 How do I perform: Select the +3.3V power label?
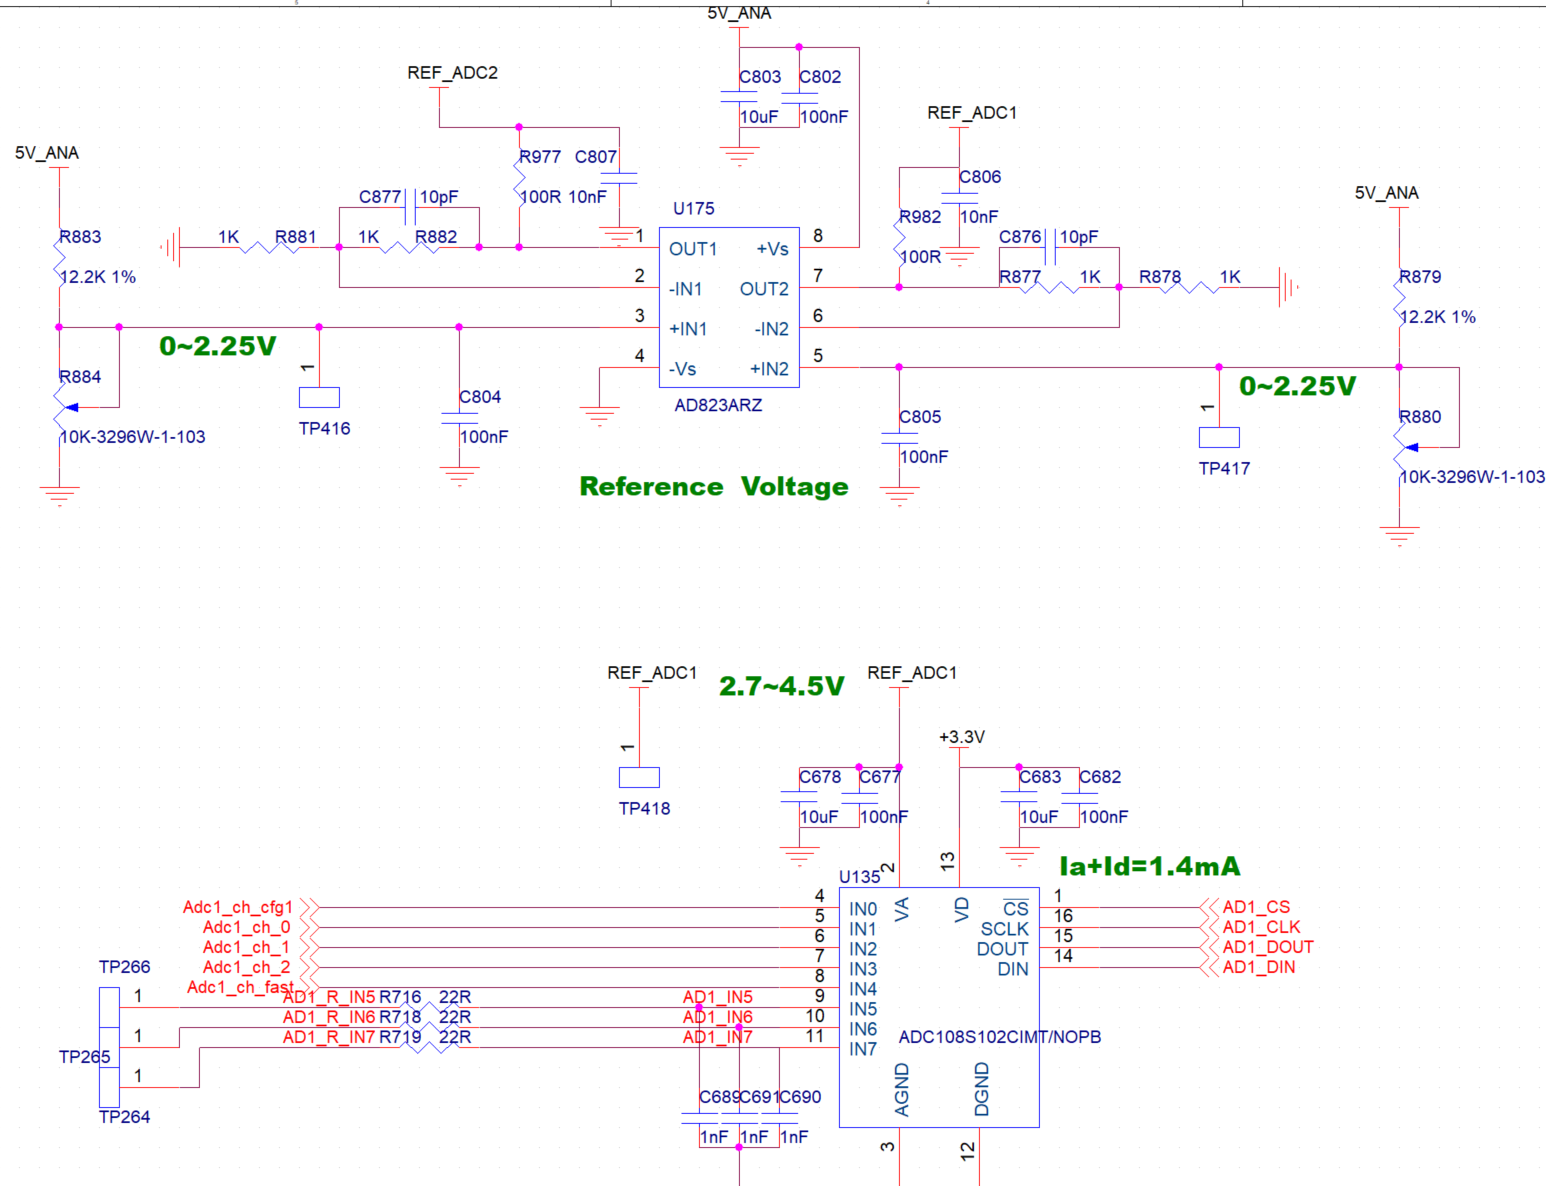pos(962,737)
